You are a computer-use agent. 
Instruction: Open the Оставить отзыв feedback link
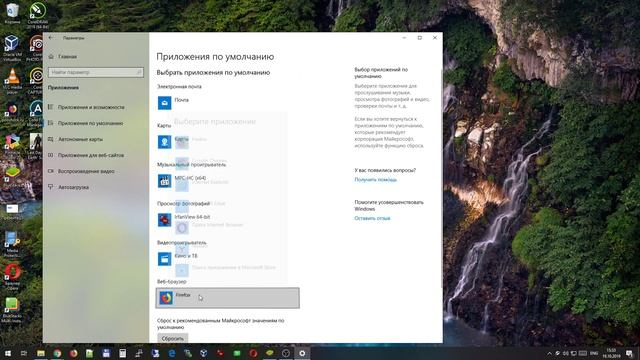click(372, 218)
